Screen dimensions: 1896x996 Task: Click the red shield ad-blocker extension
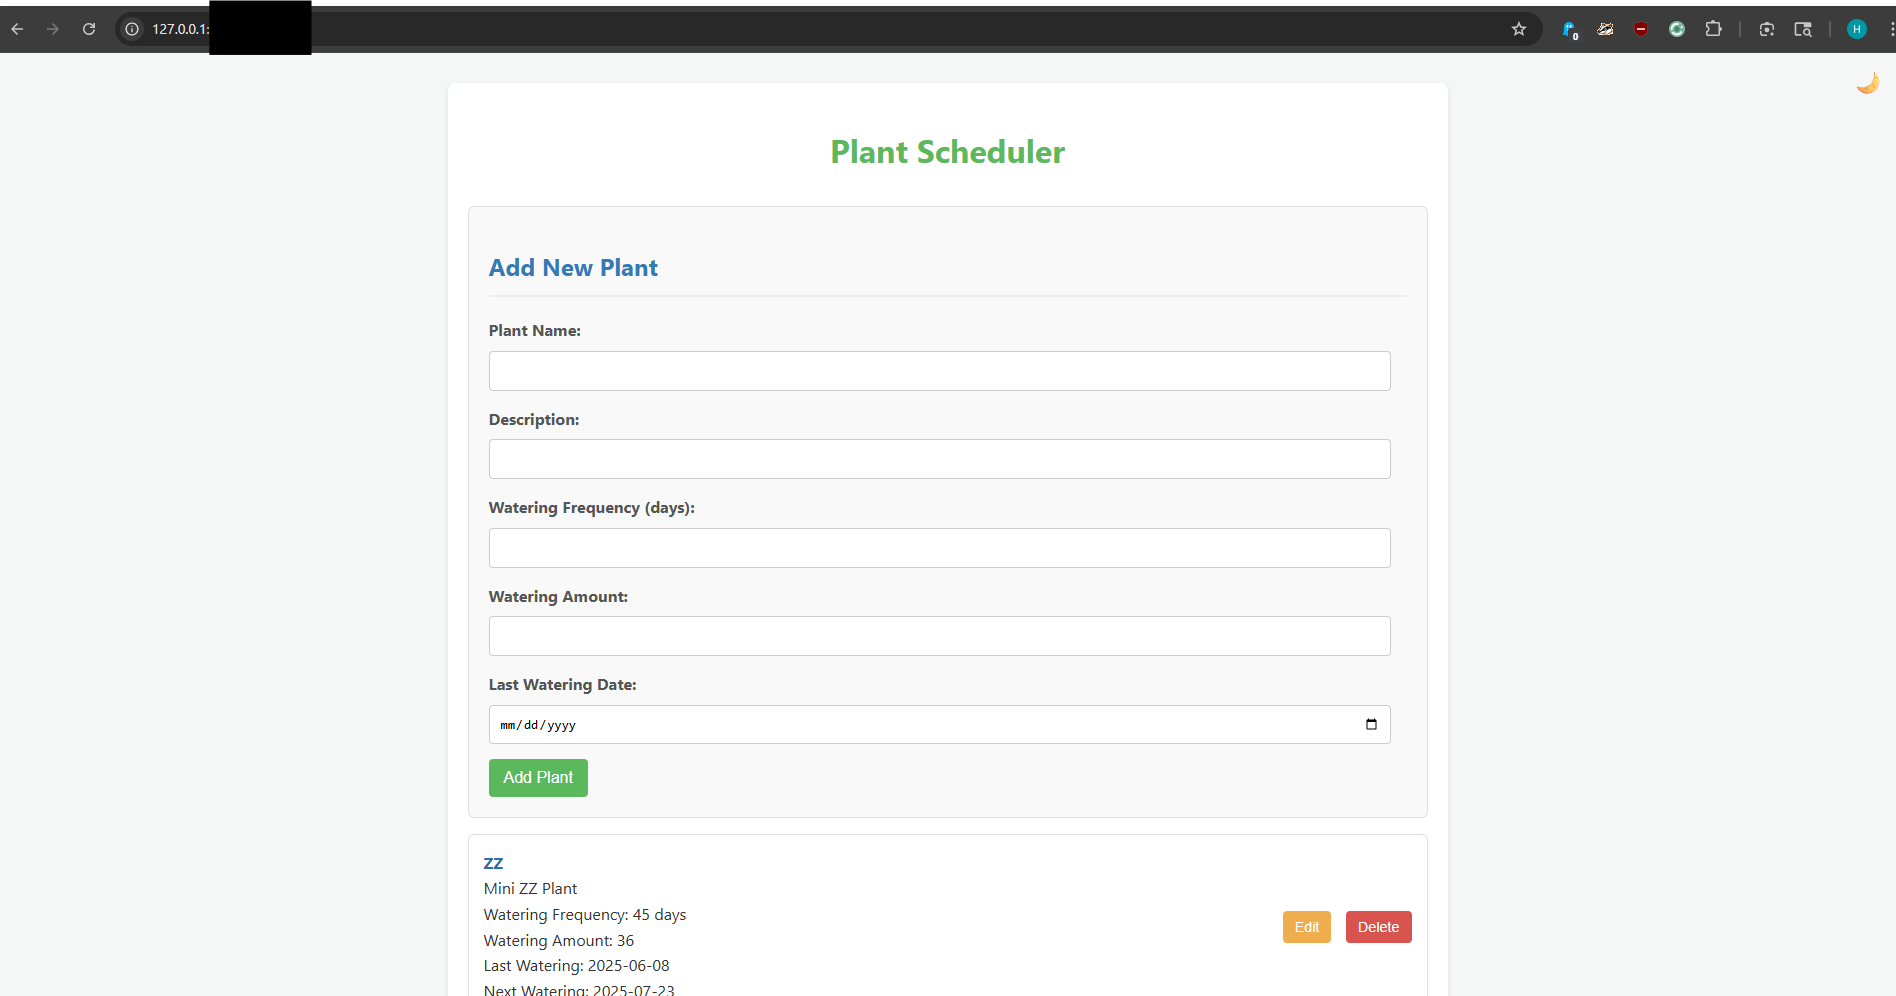coord(1641,29)
